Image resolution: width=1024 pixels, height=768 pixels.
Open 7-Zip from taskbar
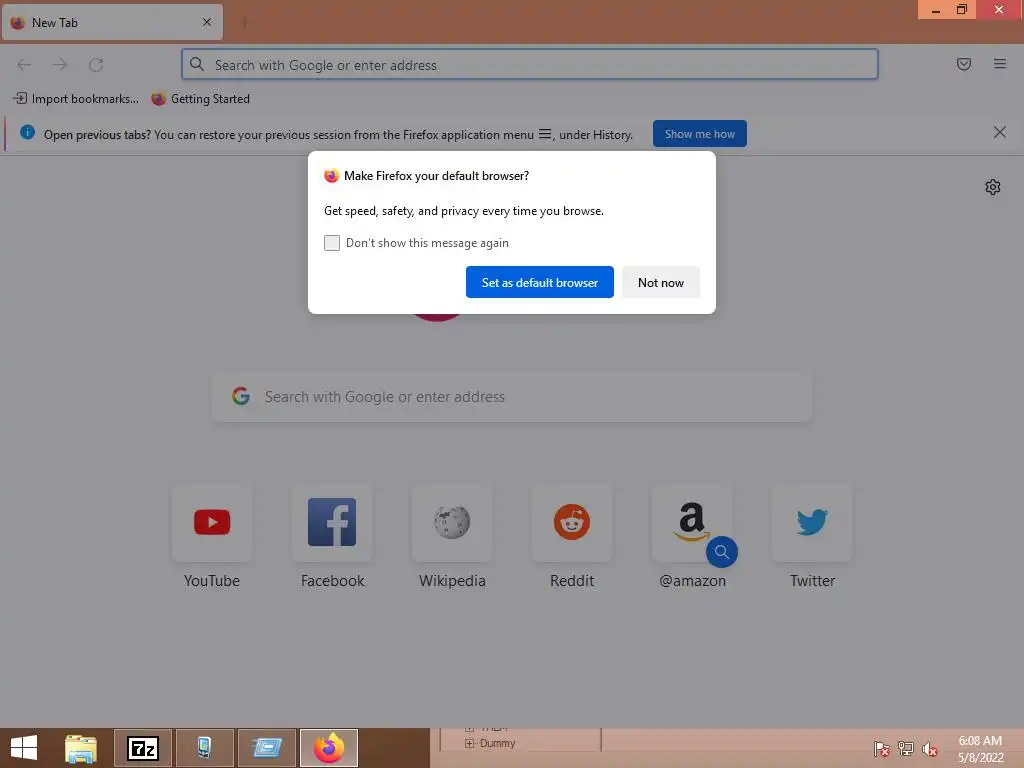point(143,748)
